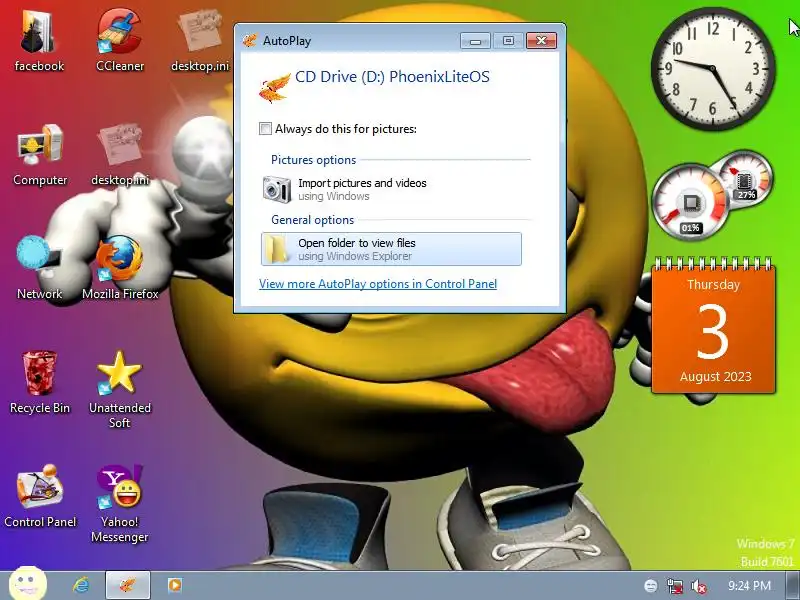Click the calendar gadget showing Thursday 3
The width and height of the screenshot is (800, 600).
point(713,327)
